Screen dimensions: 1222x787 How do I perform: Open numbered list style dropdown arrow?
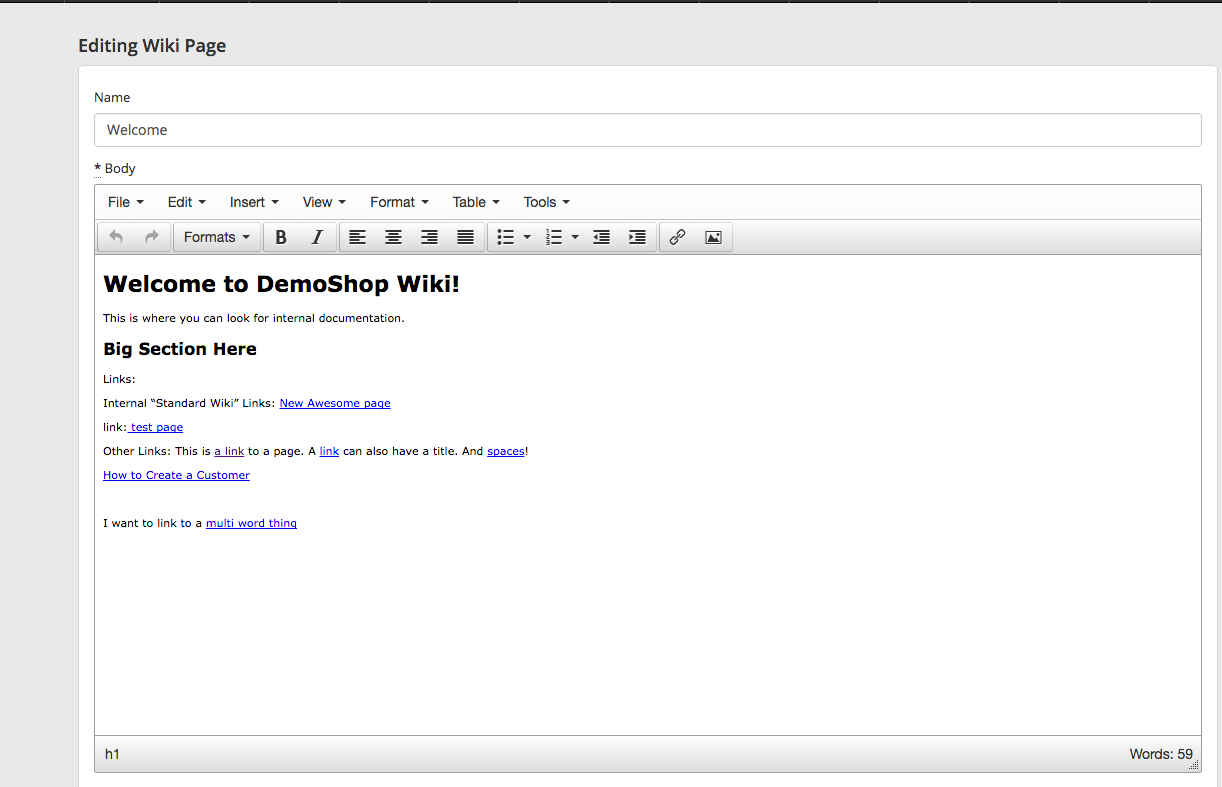click(x=575, y=237)
